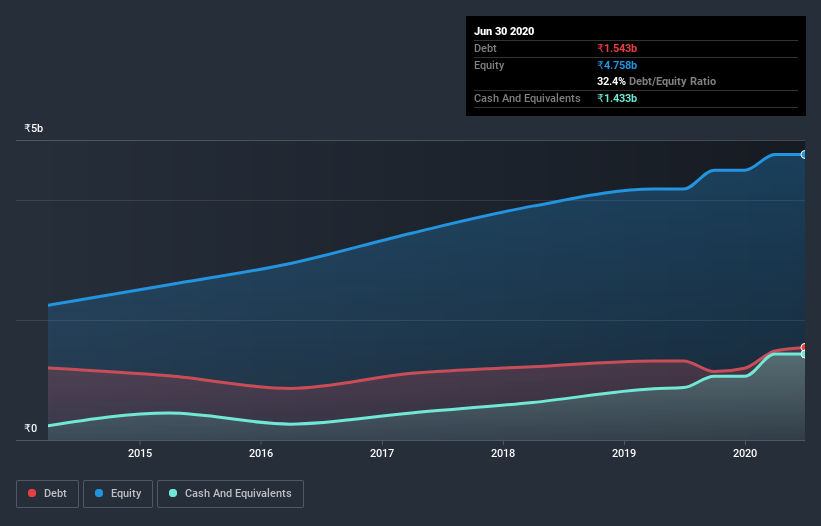821x526 pixels.
Task: Click the ₹5b y-axis label
Action: pos(34,128)
